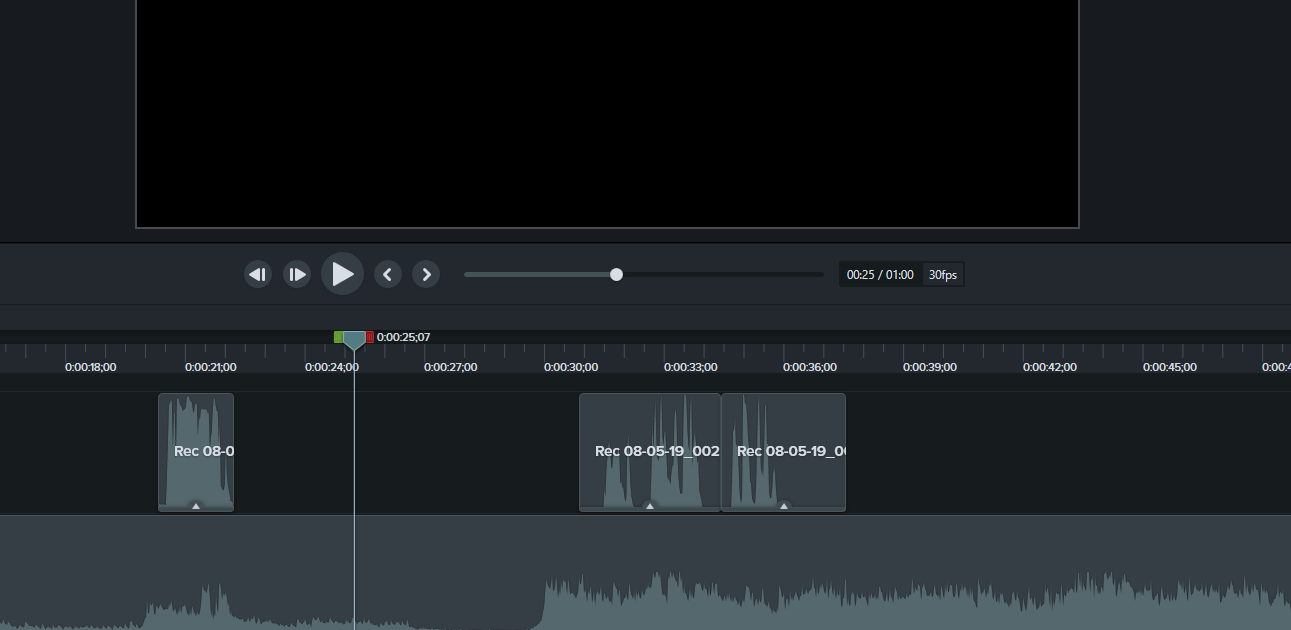Screen dimensions: 1291x630
Task: Jump to next clip with right chevron
Action: (426, 274)
